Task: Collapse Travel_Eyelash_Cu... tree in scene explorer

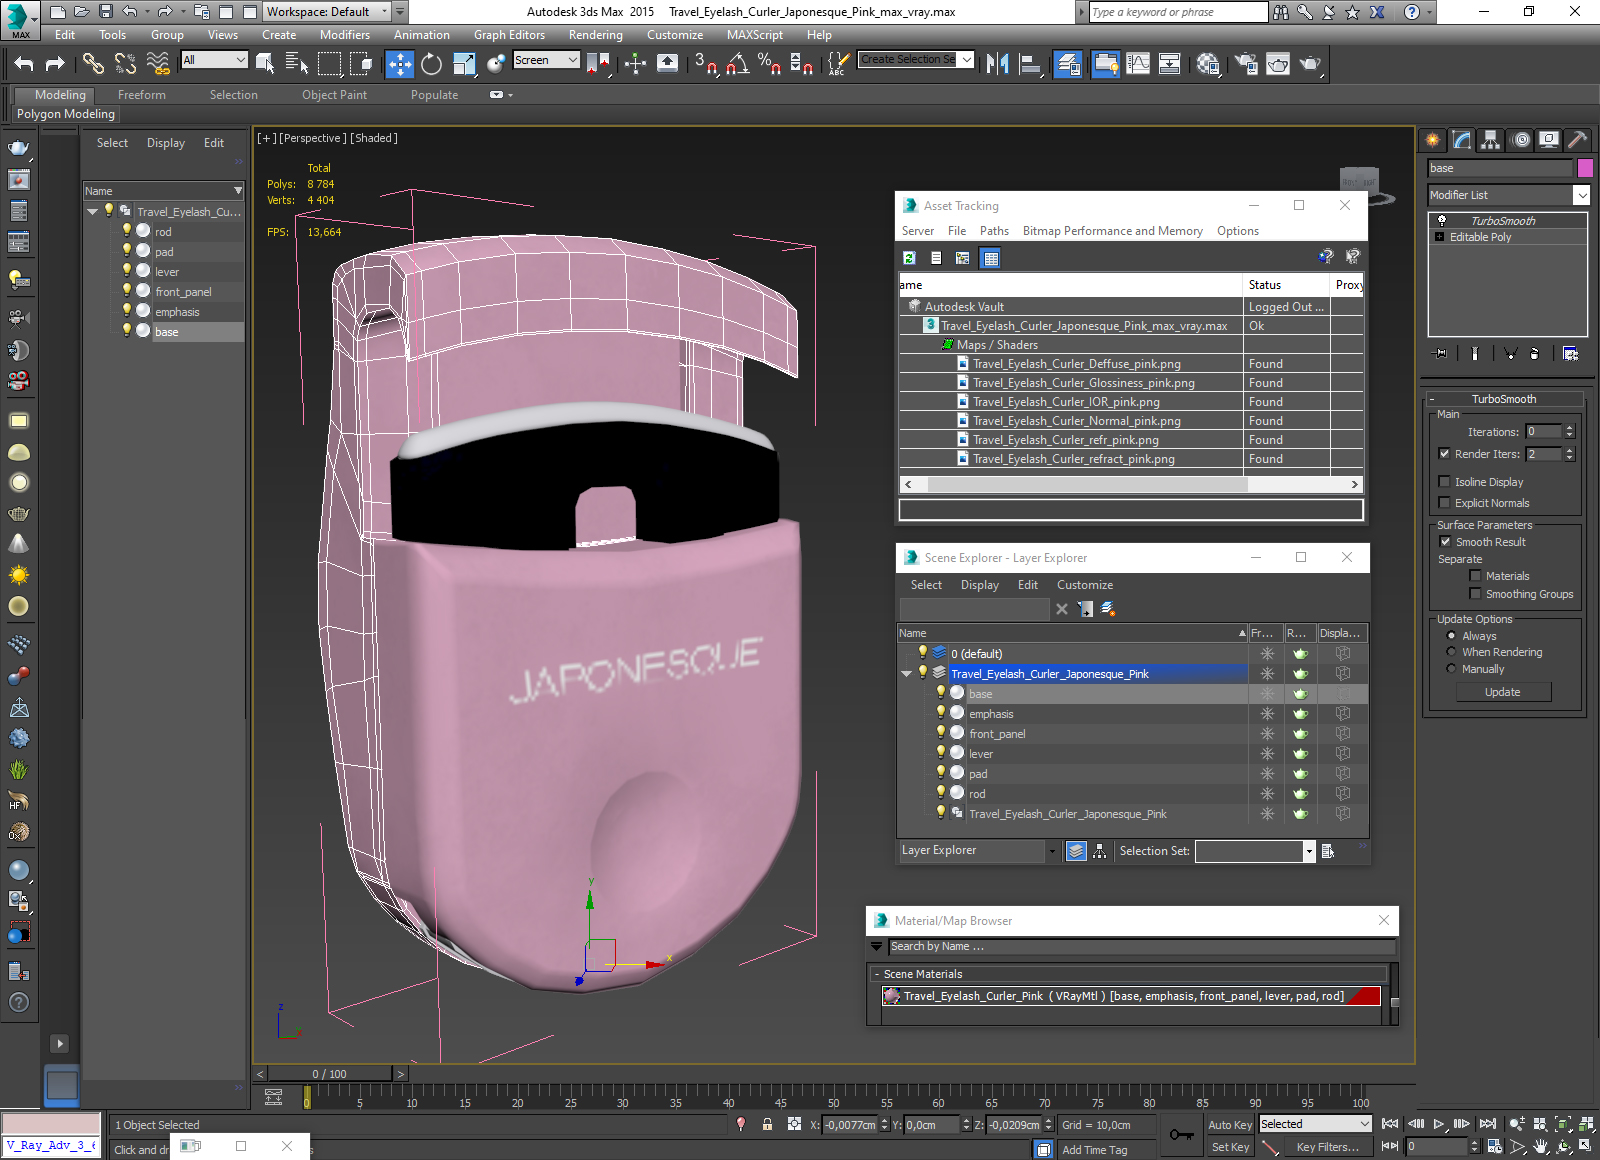Action: click(x=93, y=212)
